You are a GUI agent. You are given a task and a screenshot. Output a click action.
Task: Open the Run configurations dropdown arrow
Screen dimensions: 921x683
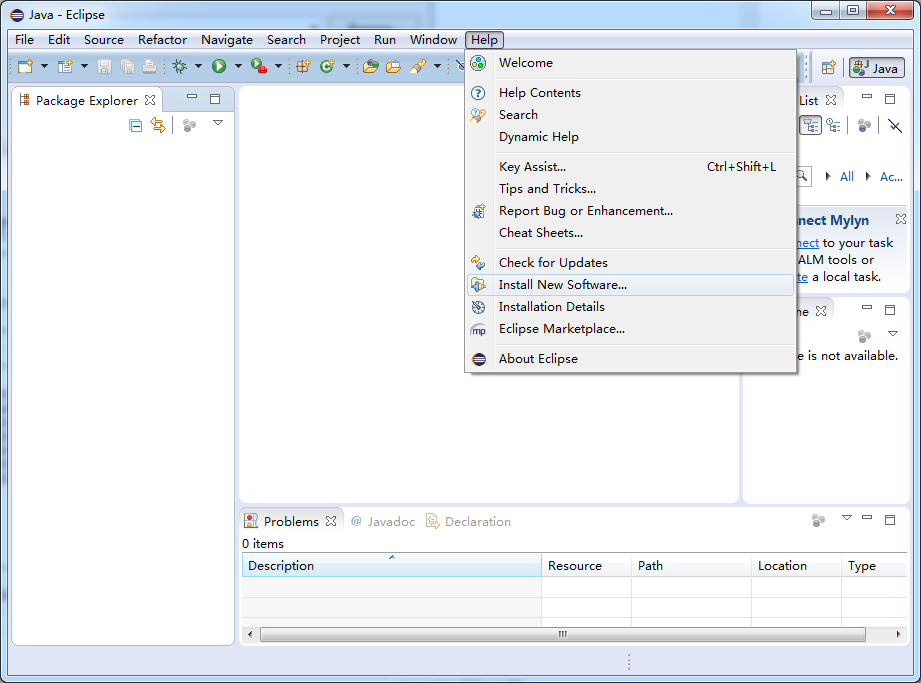click(238, 66)
